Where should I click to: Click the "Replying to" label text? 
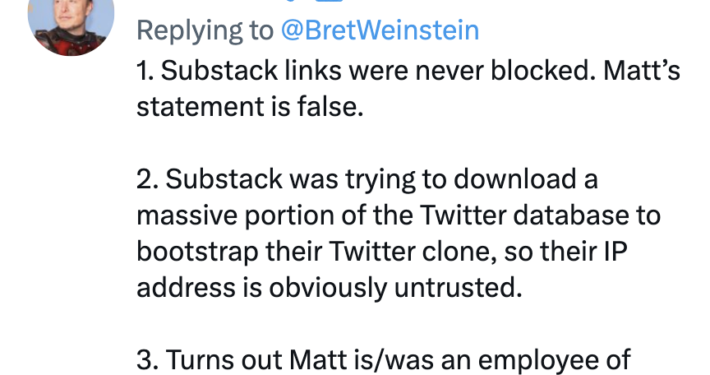pos(205,31)
